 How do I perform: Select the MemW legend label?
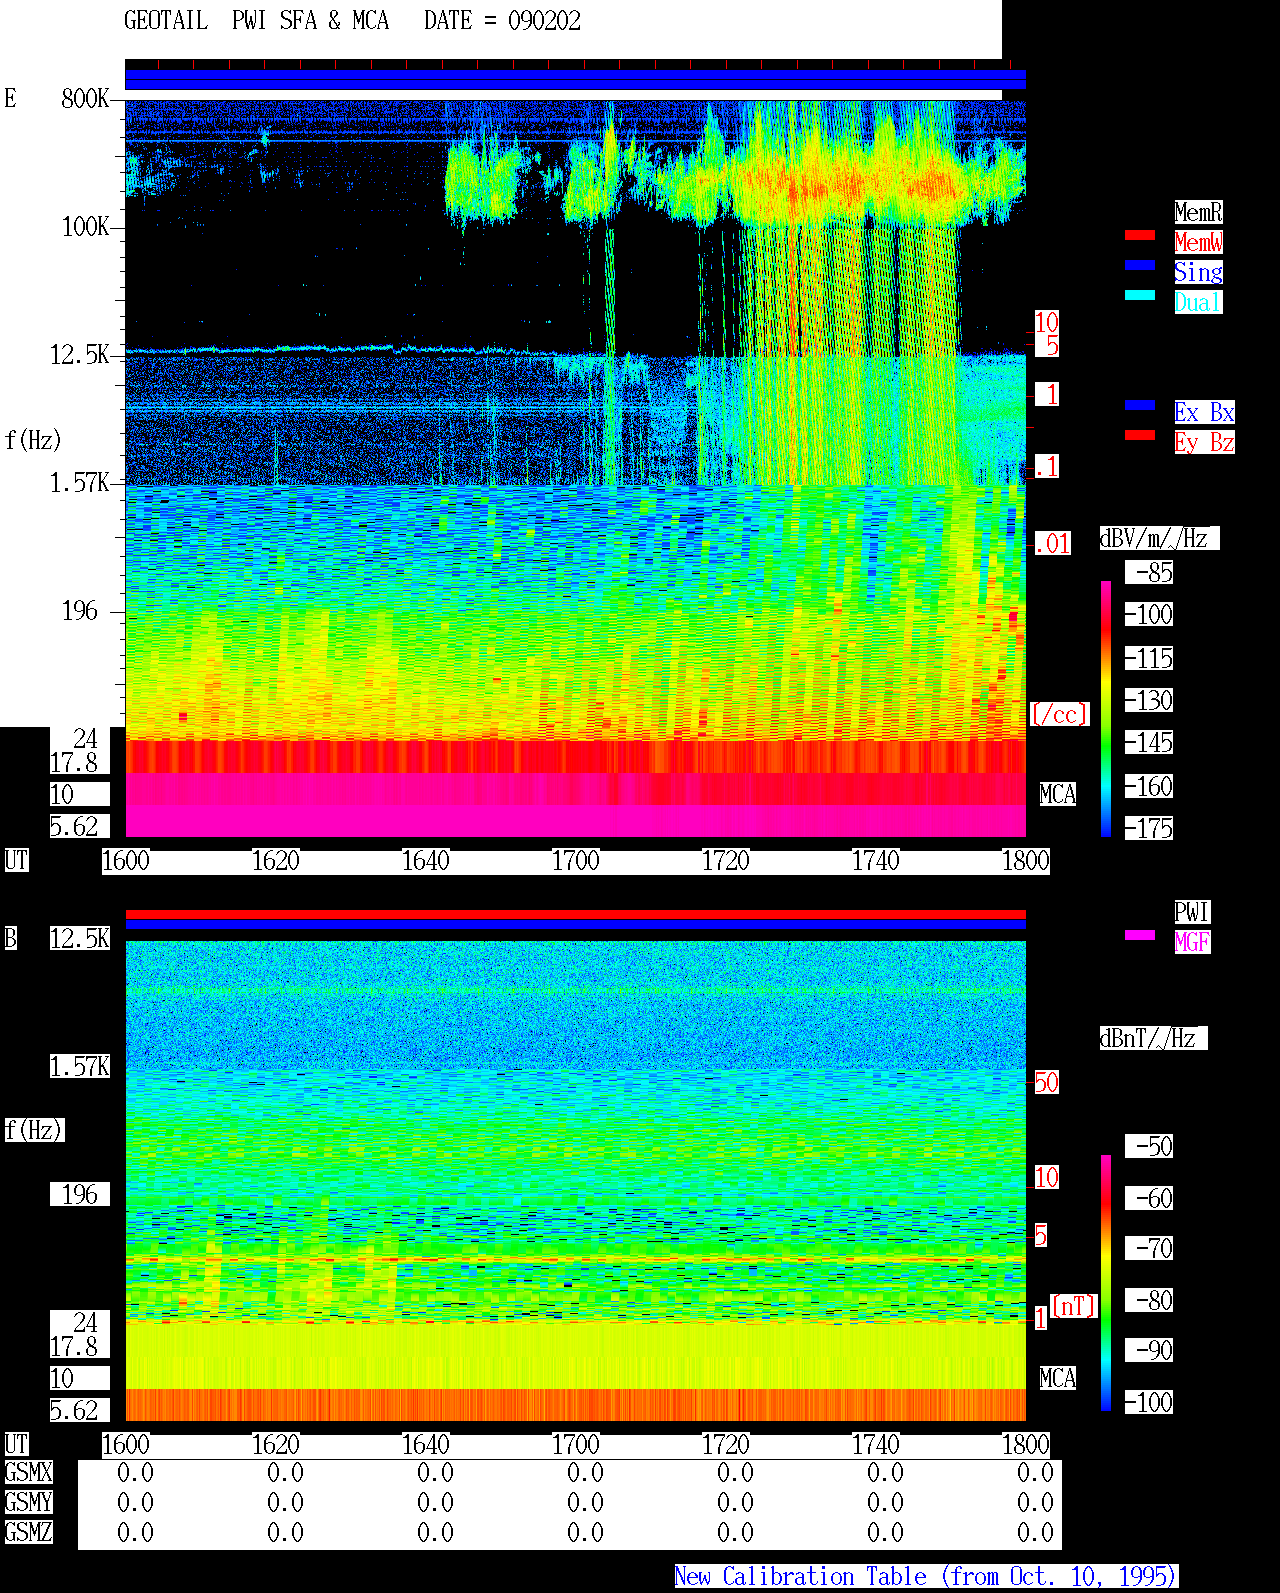point(1198,242)
